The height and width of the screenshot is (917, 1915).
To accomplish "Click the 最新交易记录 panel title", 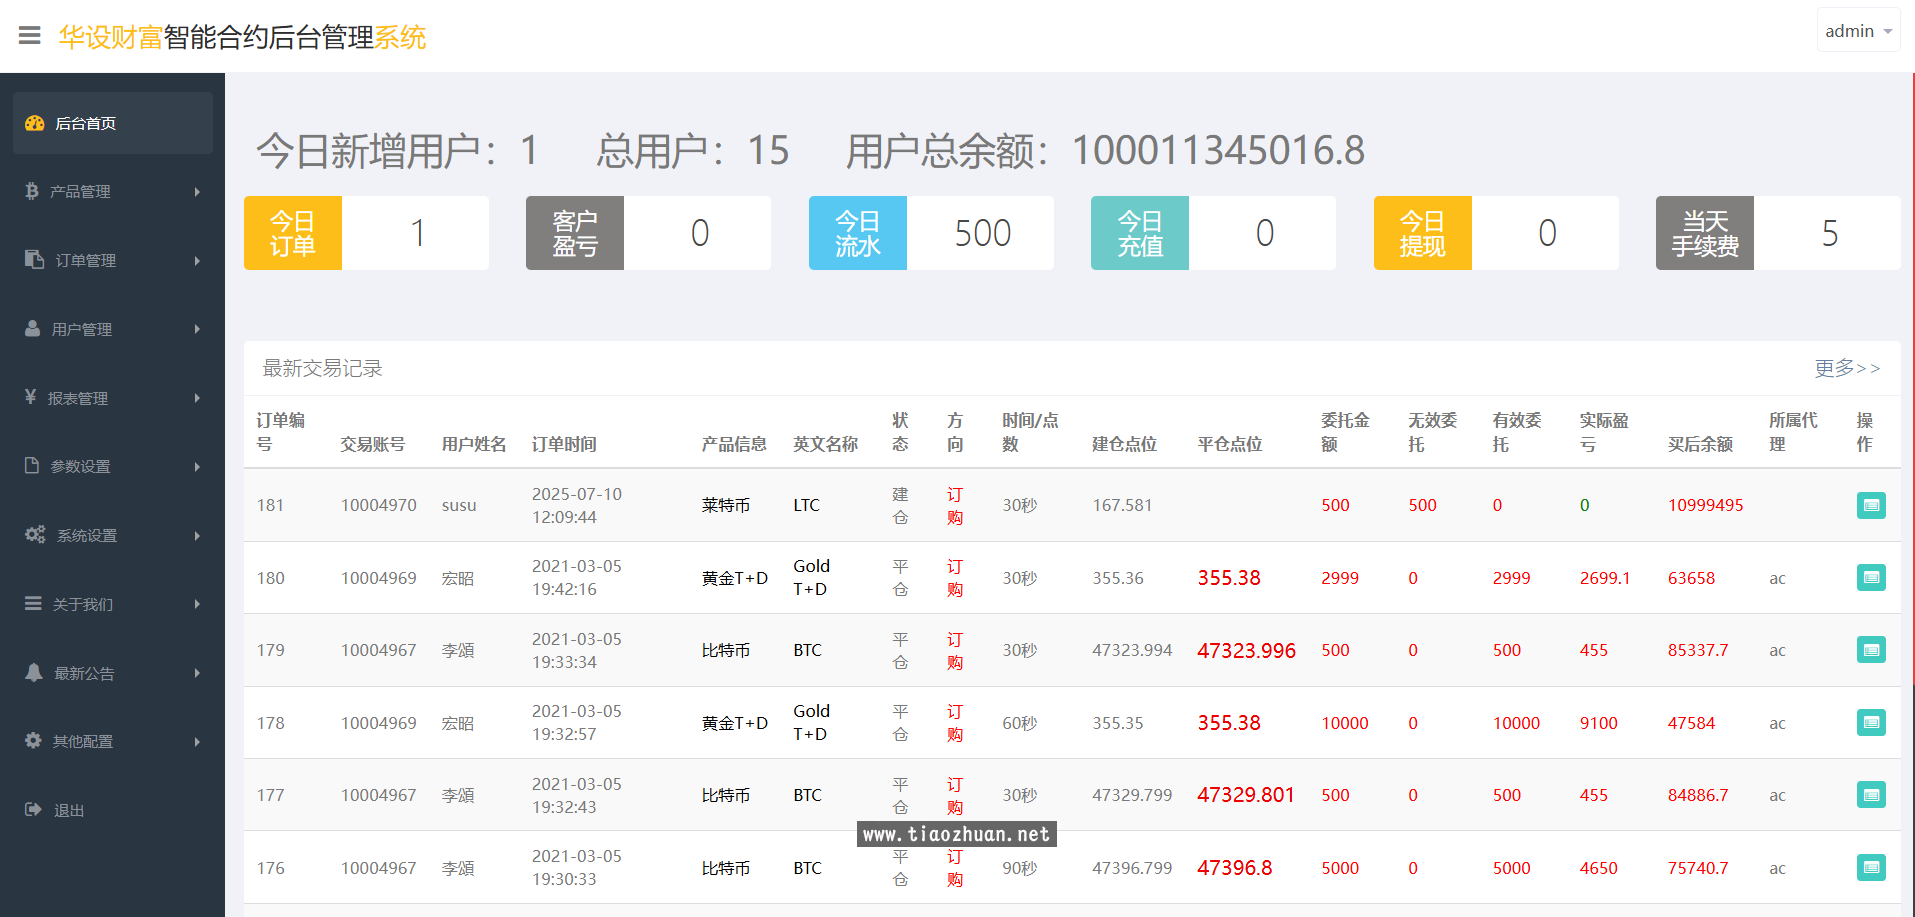I will [x=322, y=368].
